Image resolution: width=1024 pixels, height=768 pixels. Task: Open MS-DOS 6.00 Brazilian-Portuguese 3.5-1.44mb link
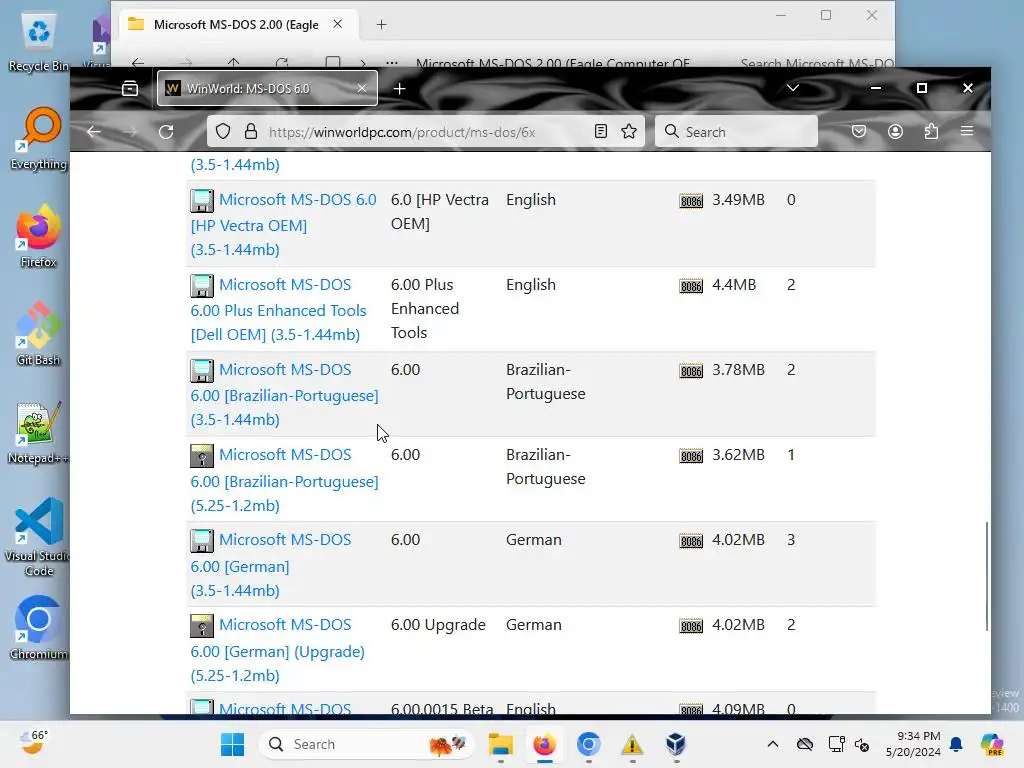pyautogui.click(x=284, y=394)
